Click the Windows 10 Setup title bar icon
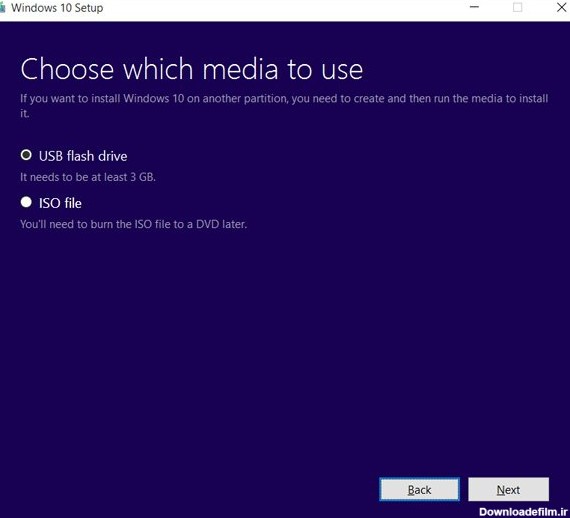The height and width of the screenshot is (518, 570). [2, 8]
